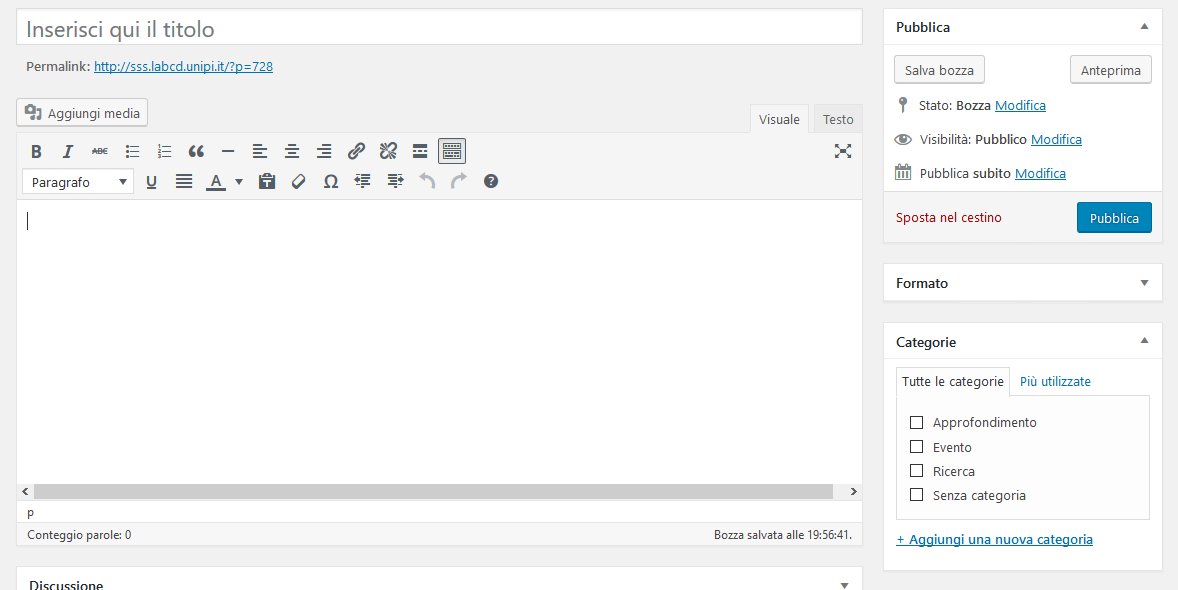Insert the Read More tag

pyautogui.click(x=420, y=151)
